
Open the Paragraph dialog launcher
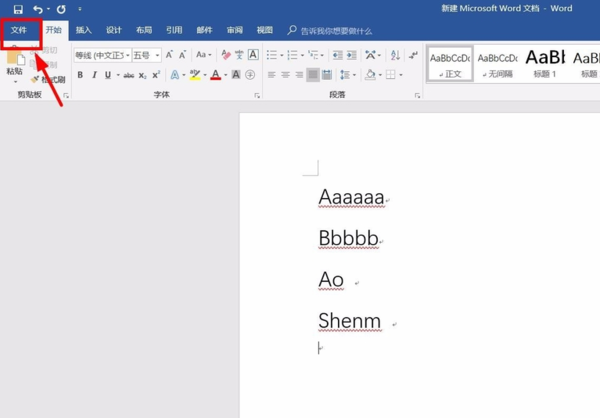[x=417, y=95]
